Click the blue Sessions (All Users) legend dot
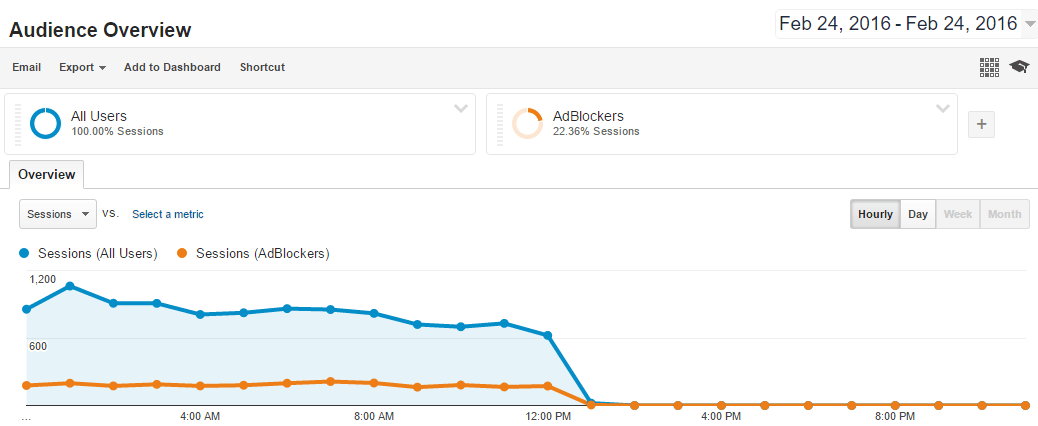Viewport: 1038px width, 426px height. point(26,253)
